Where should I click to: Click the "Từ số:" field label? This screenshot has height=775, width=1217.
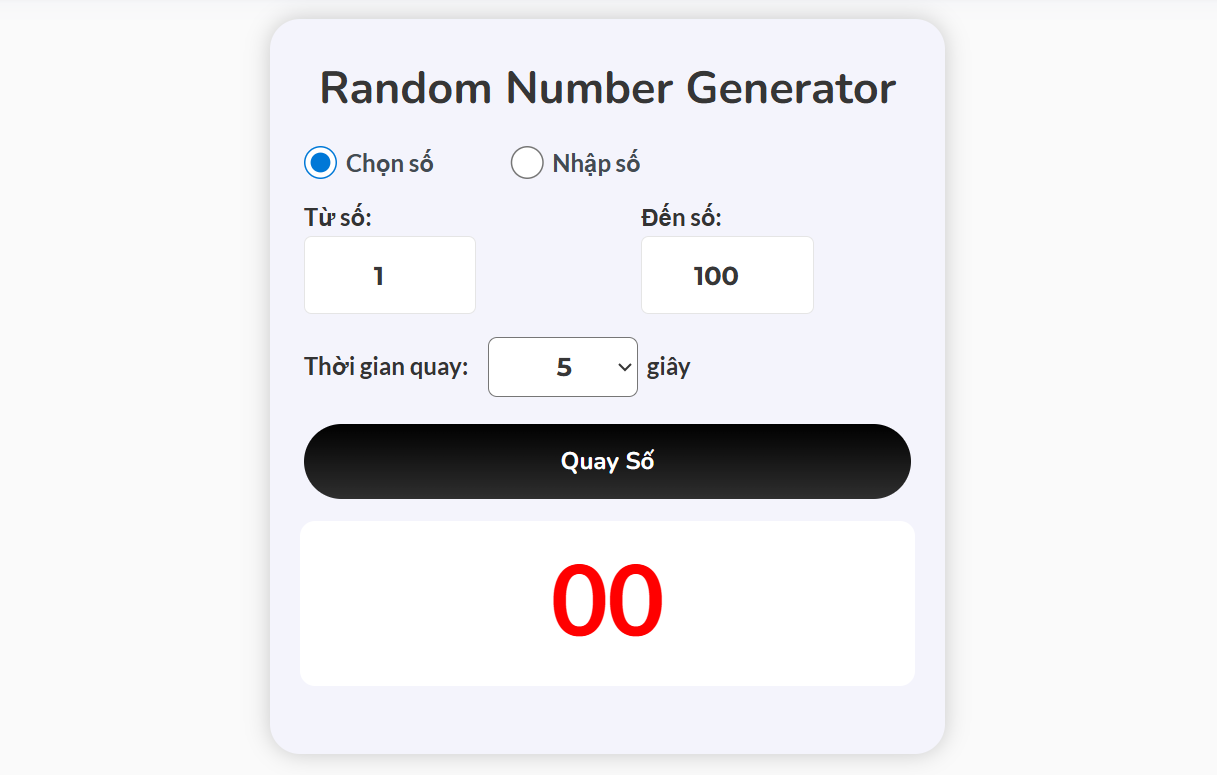click(x=338, y=217)
